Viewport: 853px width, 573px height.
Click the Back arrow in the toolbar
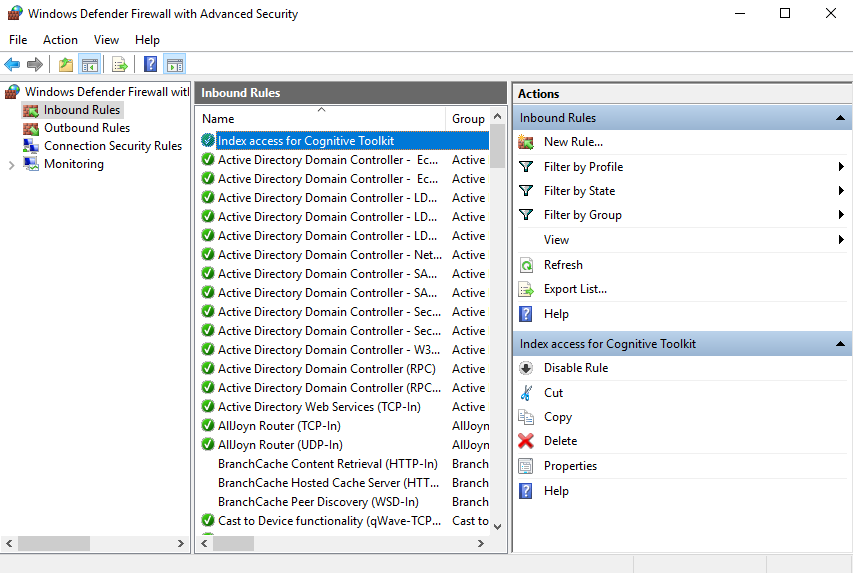tap(13, 65)
